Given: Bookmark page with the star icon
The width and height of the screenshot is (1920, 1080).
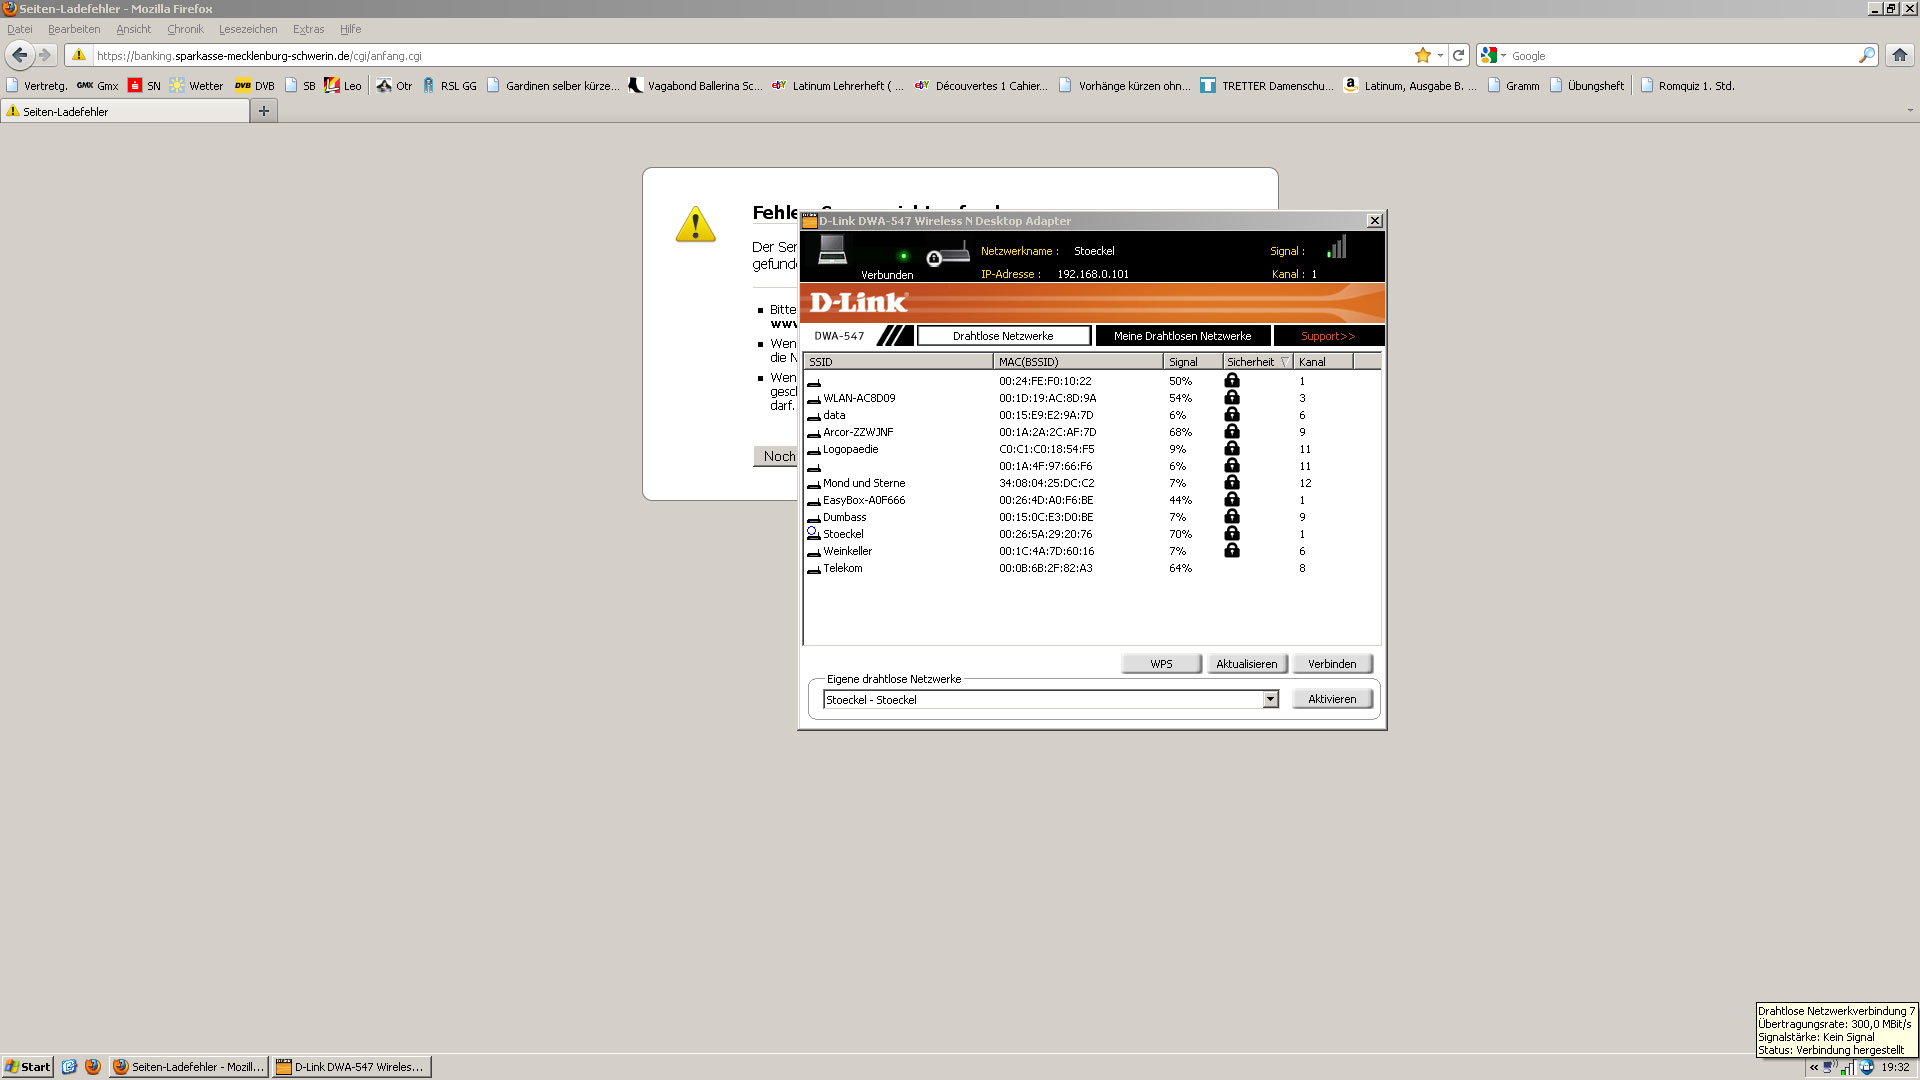Looking at the screenshot, I should [x=1422, y=55].
